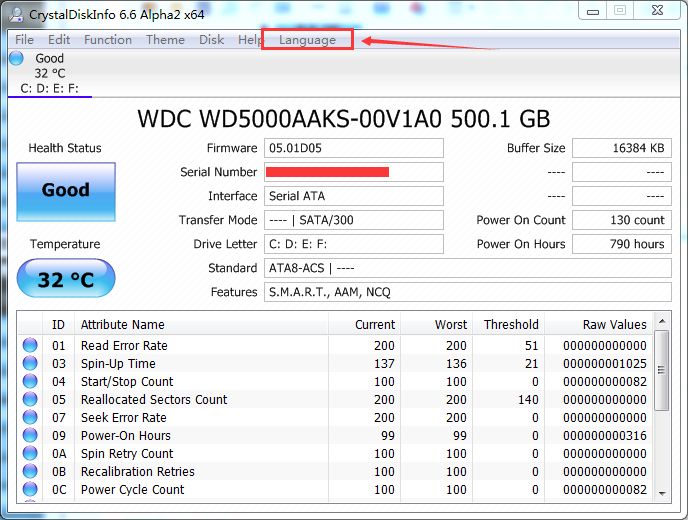The image size is (688, 520).
Task: Click the status orb next to Seek Error Rate
Action: pos(30,418)
